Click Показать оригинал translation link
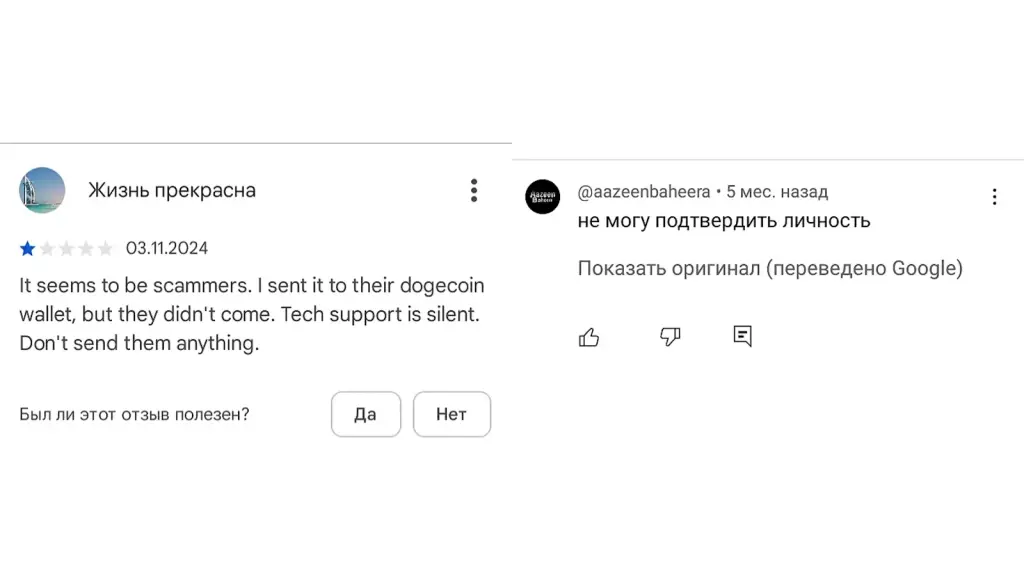The width and height of the screenshot is (1024, 576). tap(770, 268)
